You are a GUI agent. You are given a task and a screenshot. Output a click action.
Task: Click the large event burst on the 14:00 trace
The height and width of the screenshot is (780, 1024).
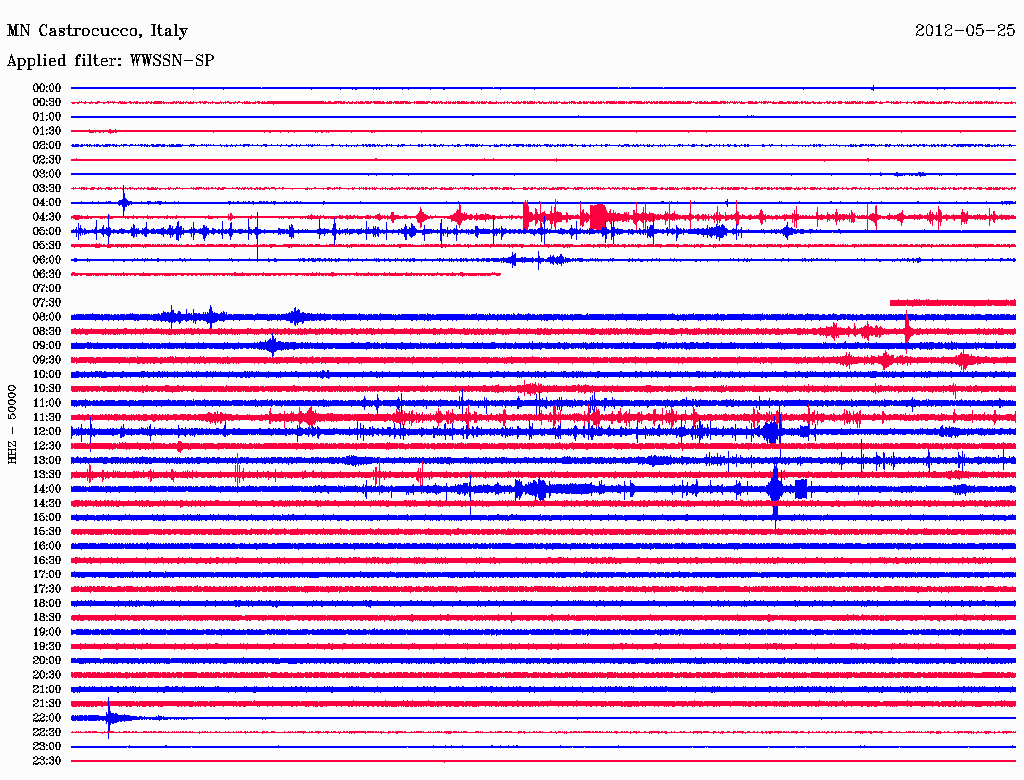pyautogui.click(x=775, y=489)
